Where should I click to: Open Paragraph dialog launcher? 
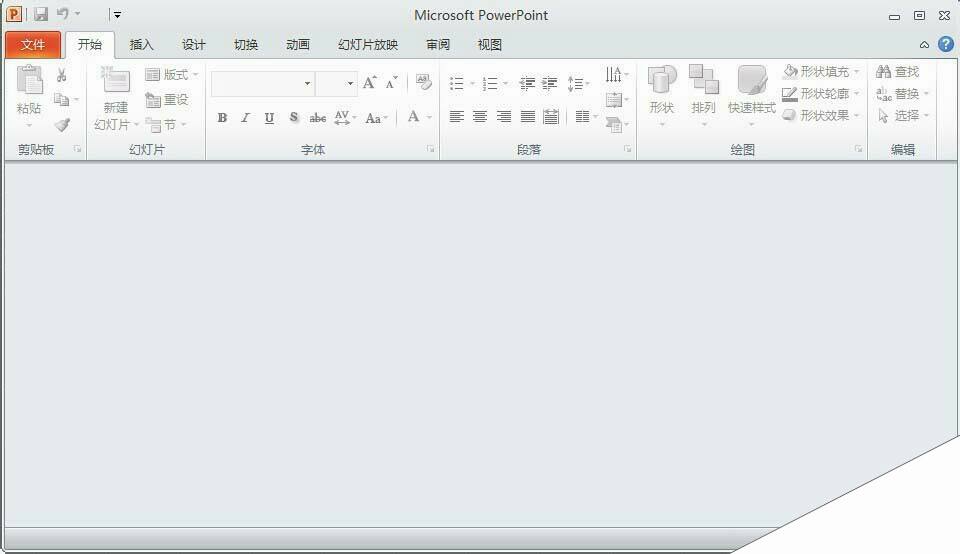pos(628,149)
